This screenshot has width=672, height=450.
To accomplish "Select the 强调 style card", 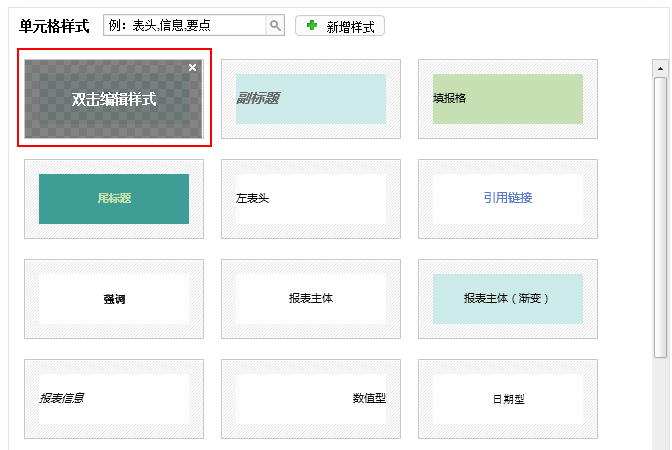I will click(114, 299).
